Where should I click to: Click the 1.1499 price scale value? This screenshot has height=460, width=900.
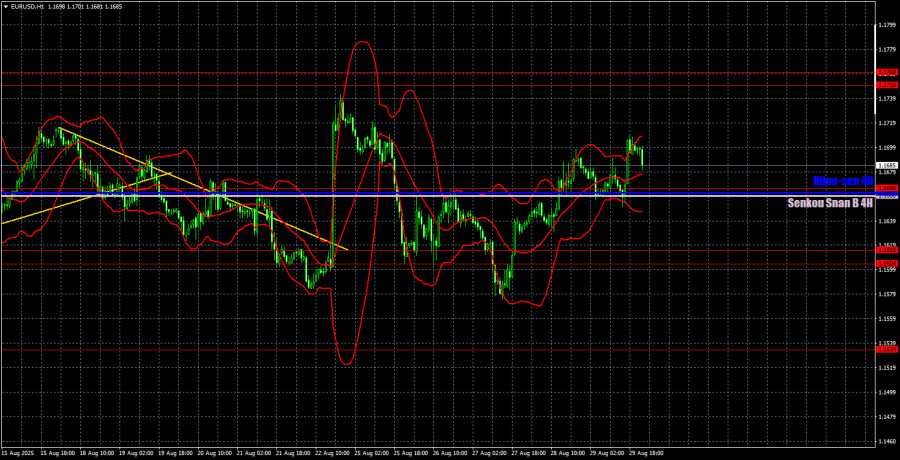(887, 392)
